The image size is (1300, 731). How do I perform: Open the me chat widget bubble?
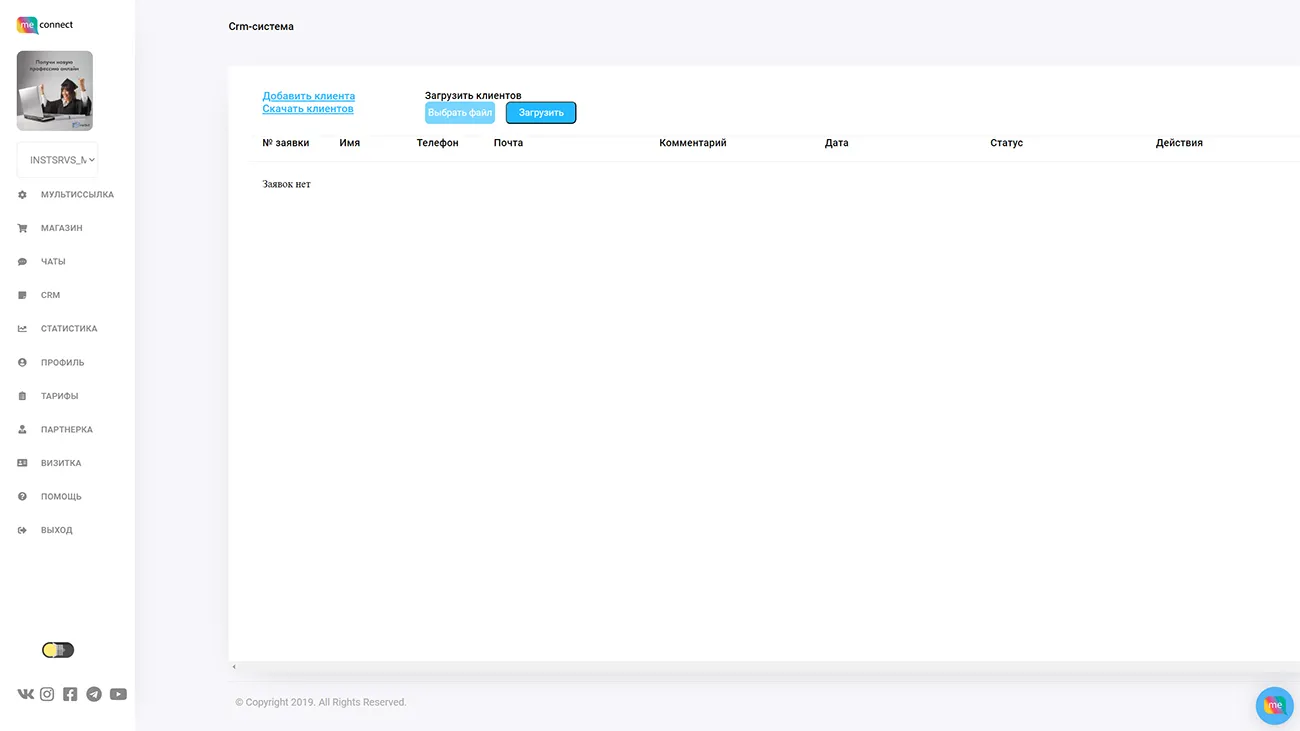[1274, 705]
